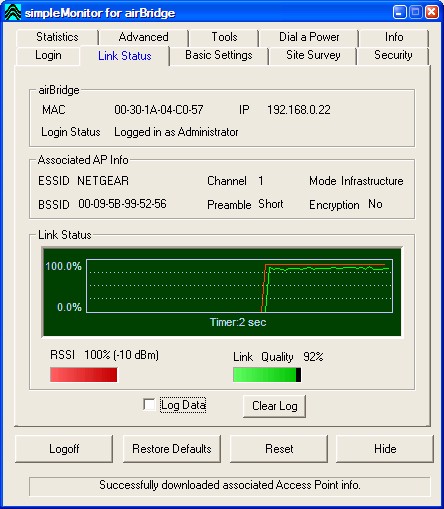Close the simpleMonitor window
The width and height of the screenshot is (444, 509).
pyautogui.click(x=432, y=12)
